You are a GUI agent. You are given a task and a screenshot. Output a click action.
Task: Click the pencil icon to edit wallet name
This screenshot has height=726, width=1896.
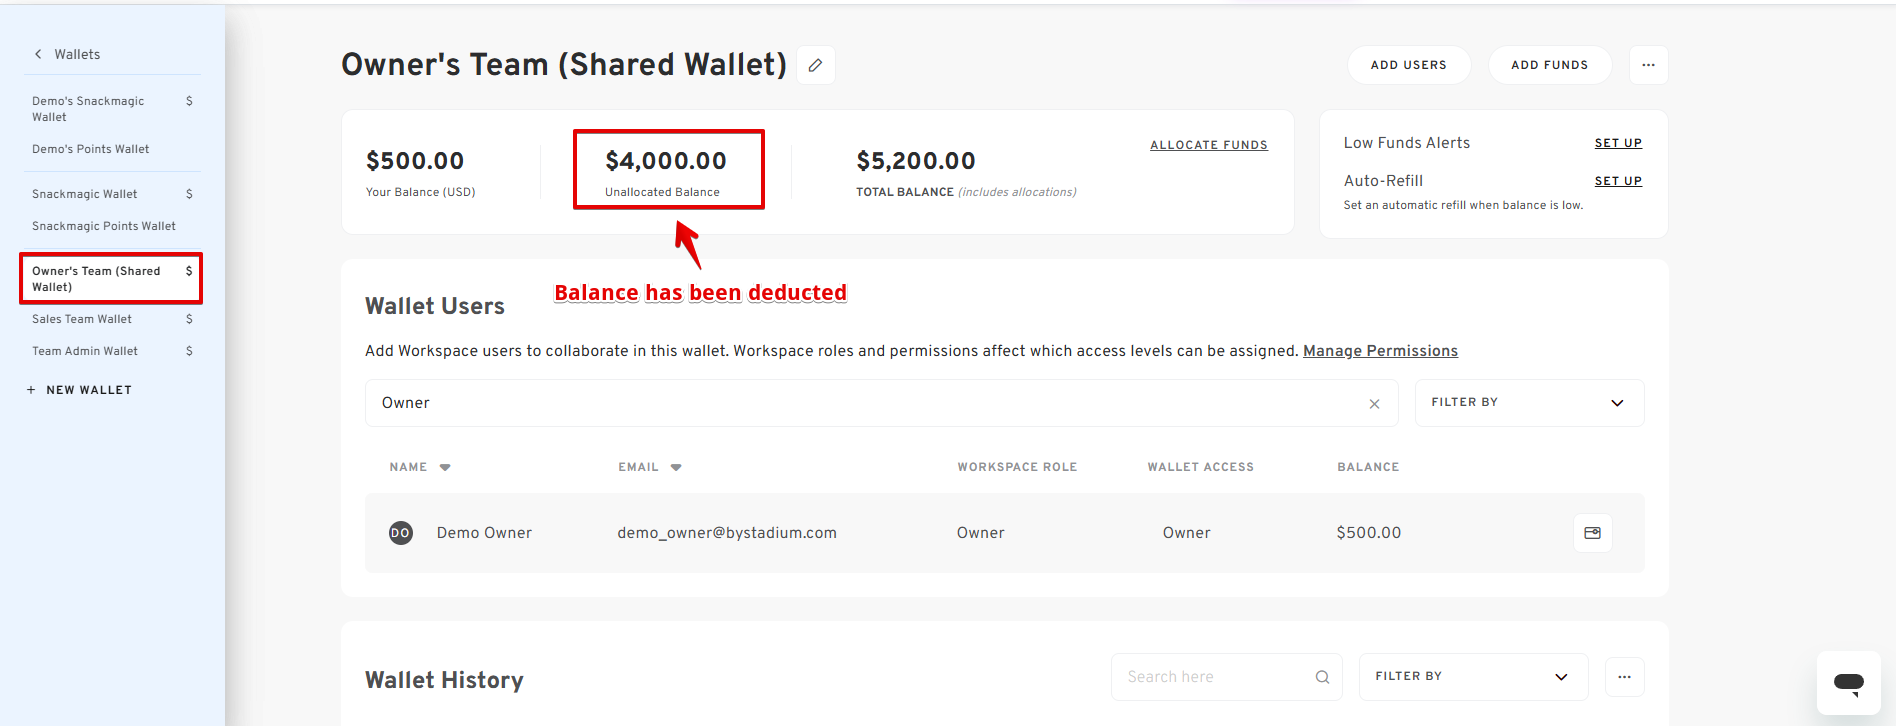pos(816,65)
